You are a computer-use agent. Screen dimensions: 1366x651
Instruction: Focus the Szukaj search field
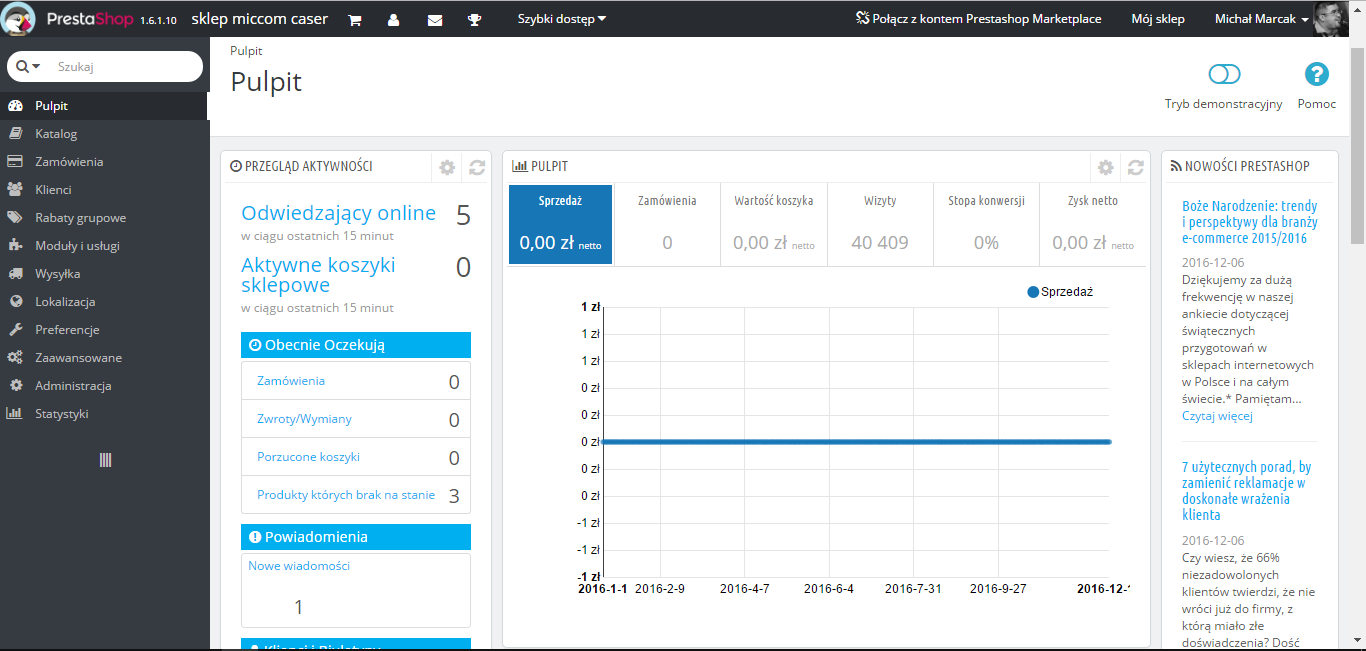(x=125, y=67)
